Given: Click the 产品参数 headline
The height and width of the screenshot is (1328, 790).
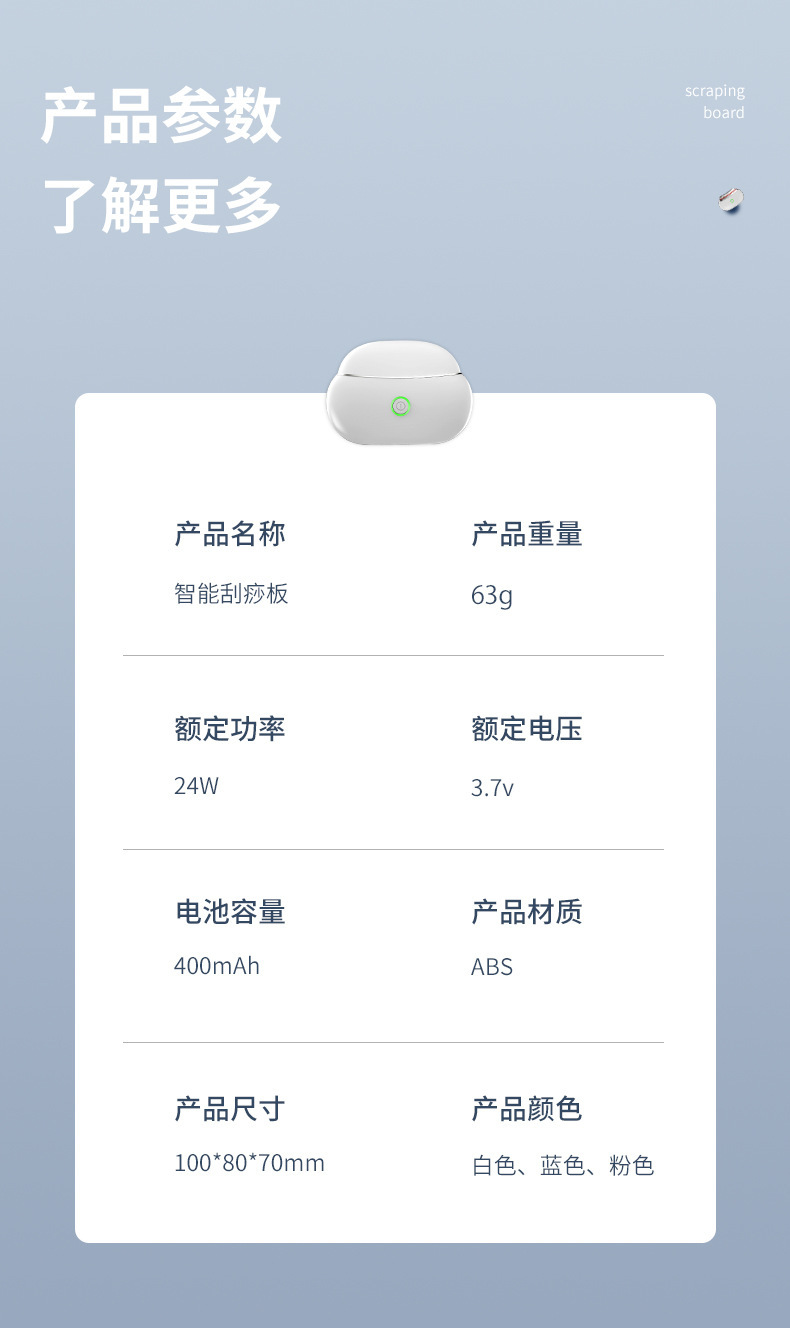Looking at the screenshot, I should [x=161, y=117].
